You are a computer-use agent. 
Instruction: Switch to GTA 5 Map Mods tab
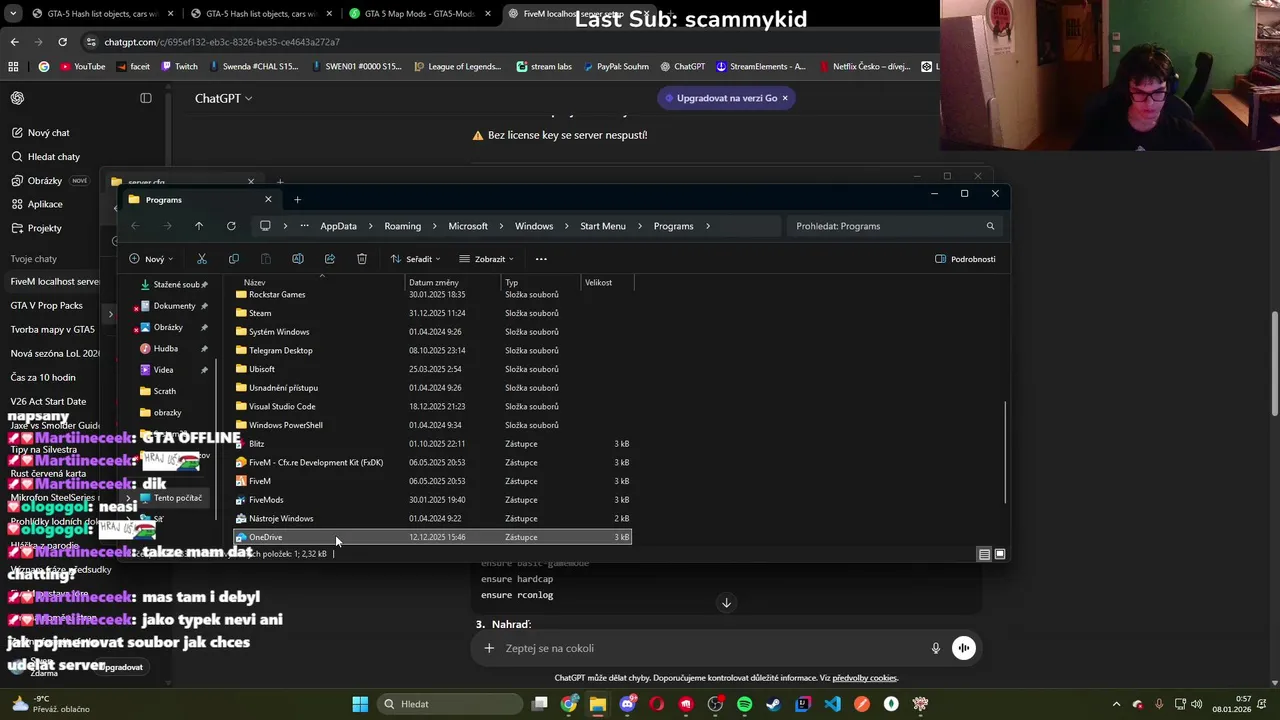[418, 14]
